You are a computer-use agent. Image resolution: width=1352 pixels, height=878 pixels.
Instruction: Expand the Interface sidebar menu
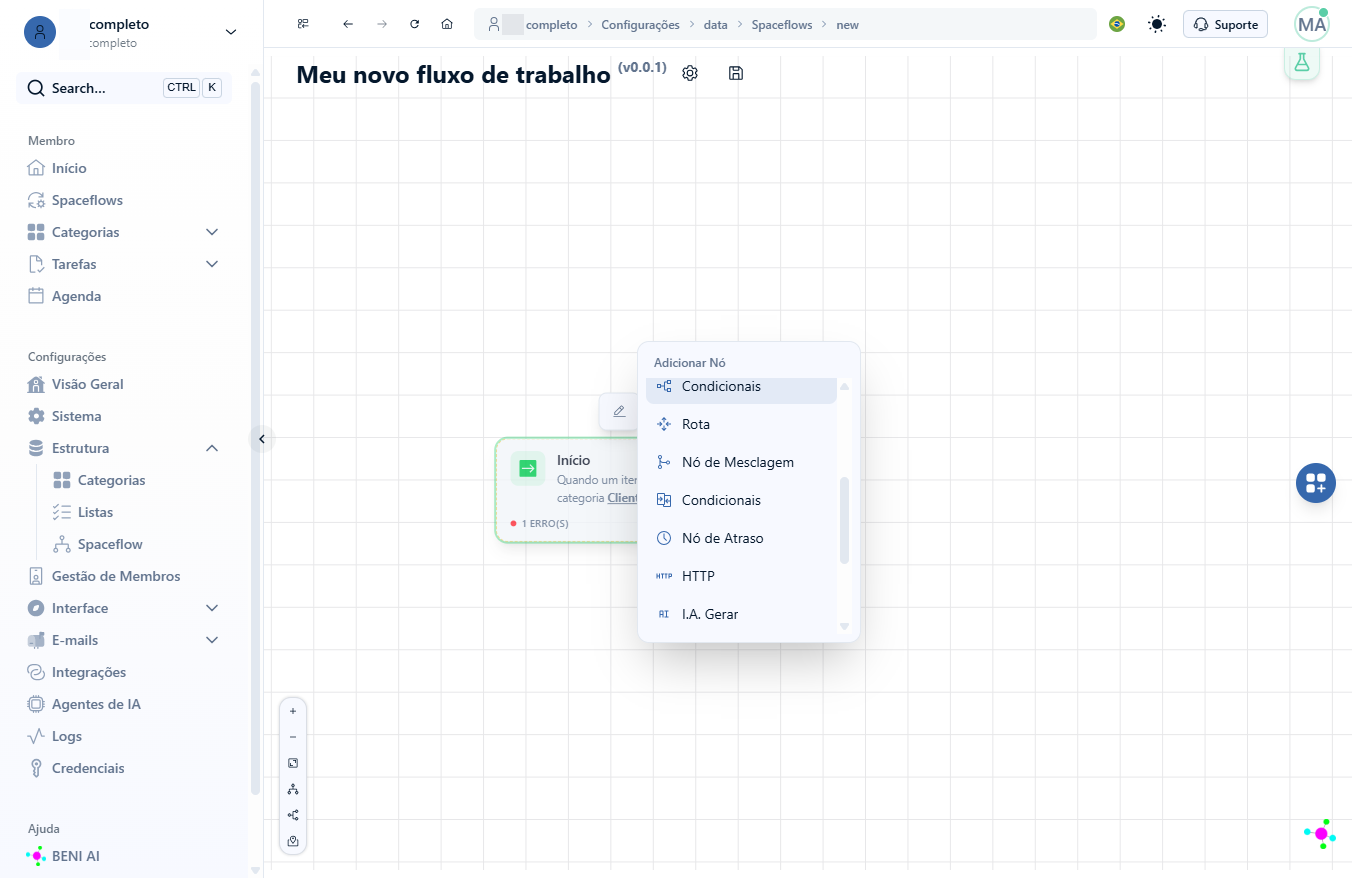pyautogui.click(x=212, y=608)
